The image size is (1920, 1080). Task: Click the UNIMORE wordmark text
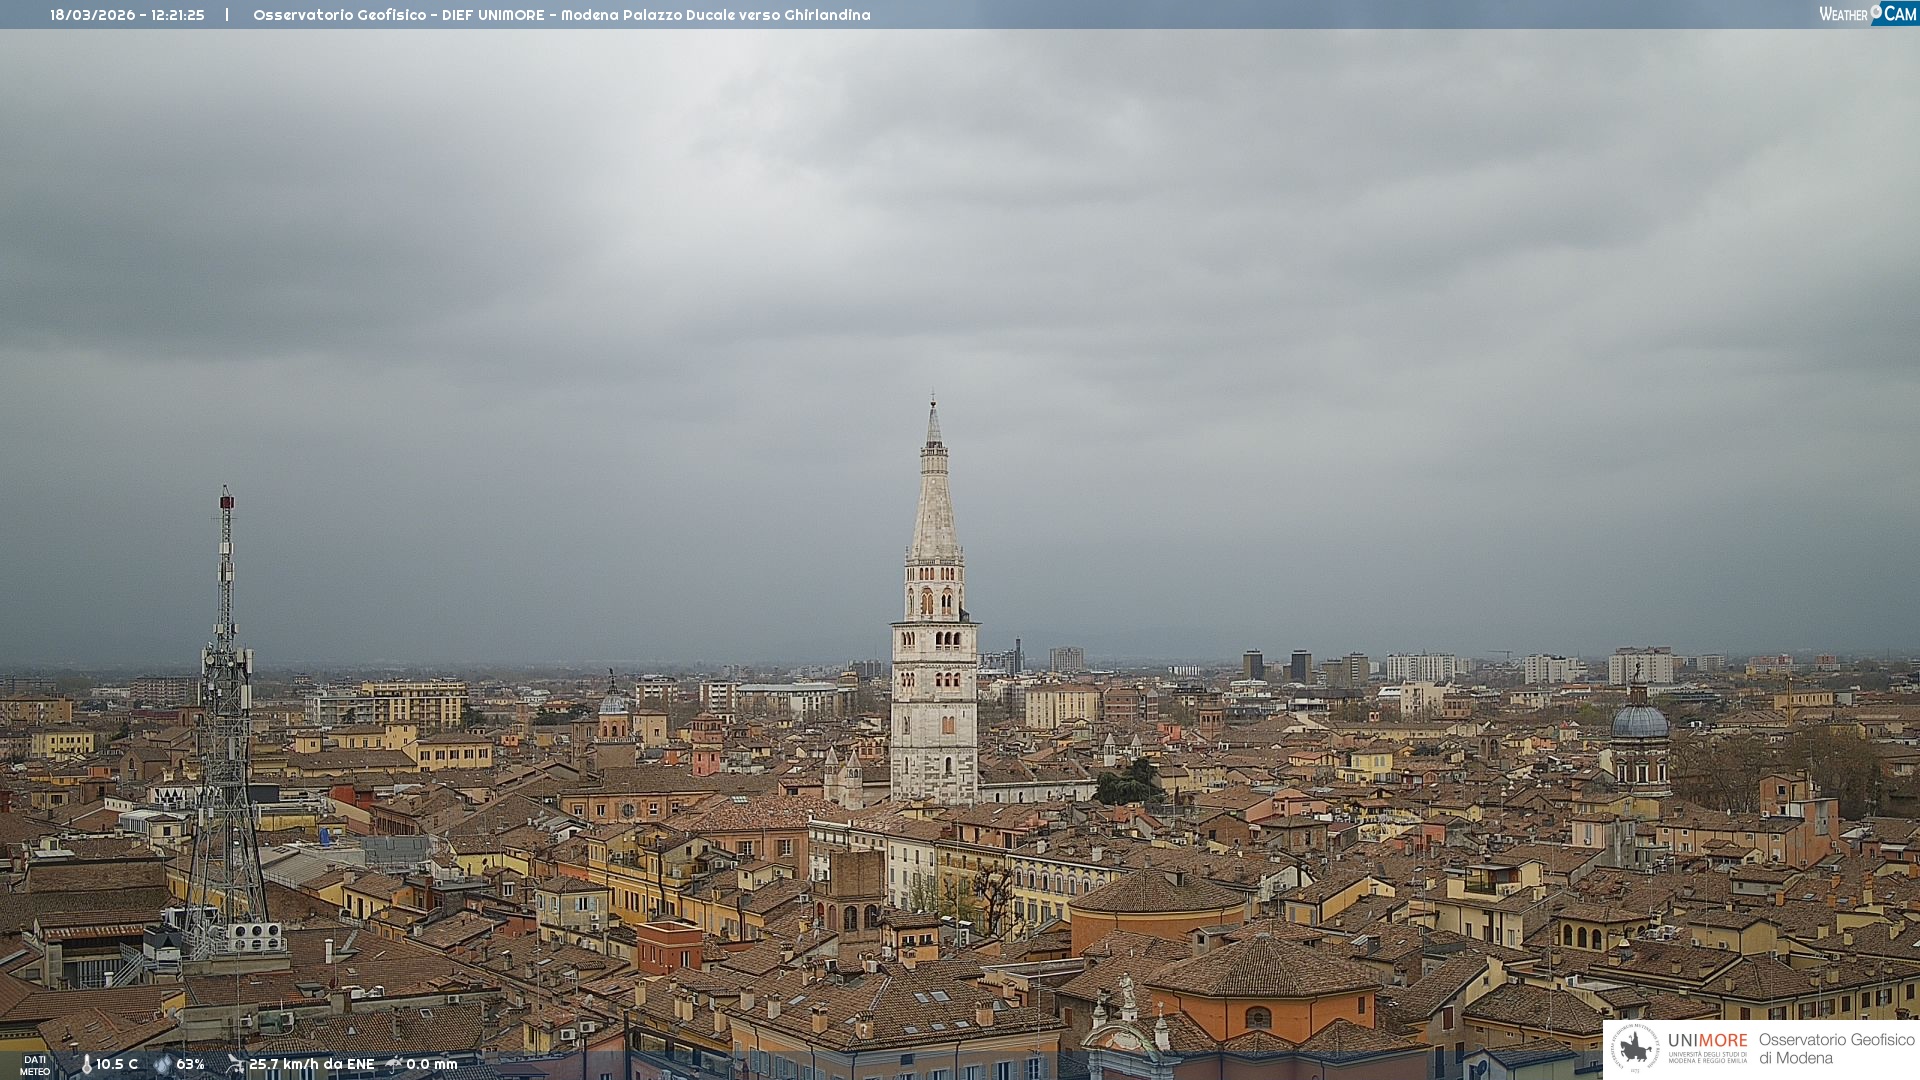coord(1707,1041)
